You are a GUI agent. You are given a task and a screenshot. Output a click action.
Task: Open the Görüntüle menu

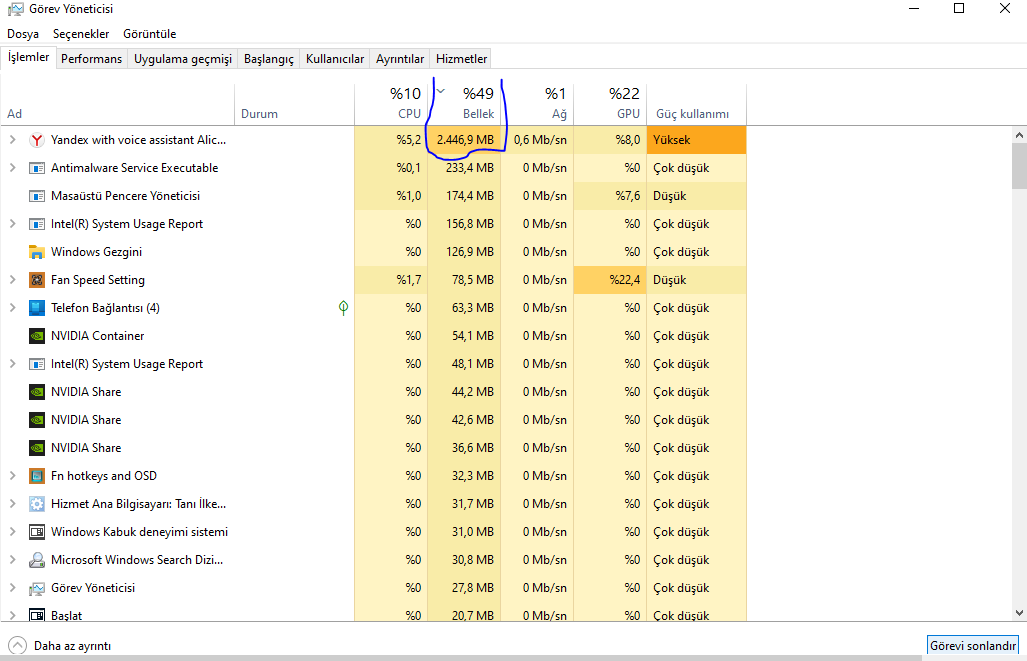click(149, 34)
